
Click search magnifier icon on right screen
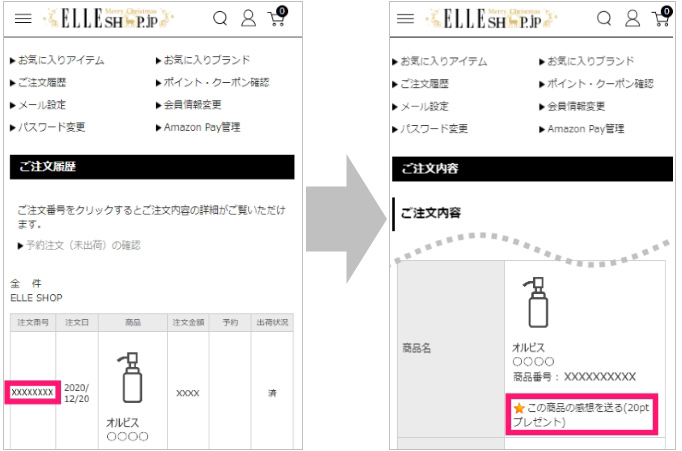pyautogui.click(x=604, y=19)
